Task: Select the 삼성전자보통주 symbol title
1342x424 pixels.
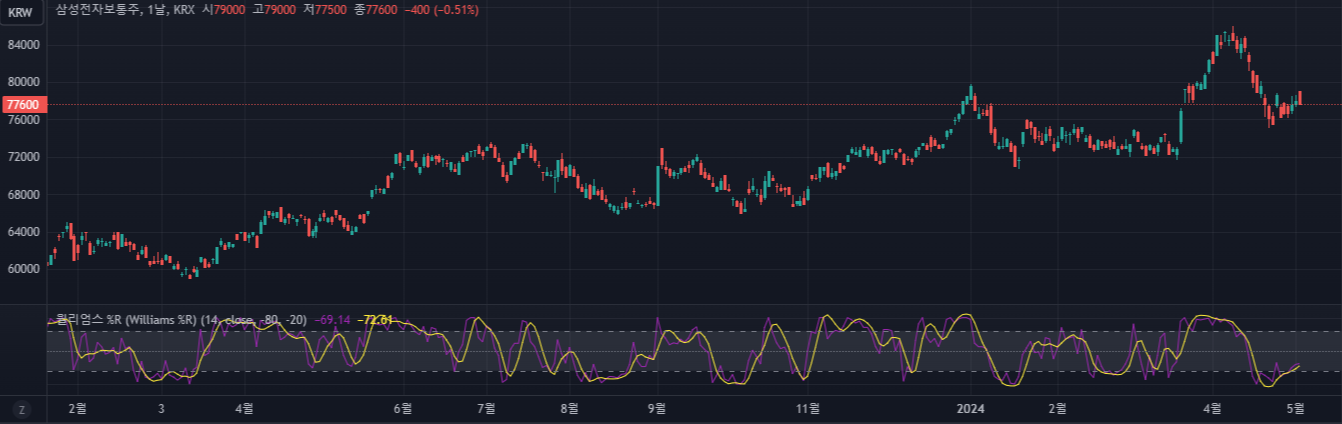Action: point(99,10)
